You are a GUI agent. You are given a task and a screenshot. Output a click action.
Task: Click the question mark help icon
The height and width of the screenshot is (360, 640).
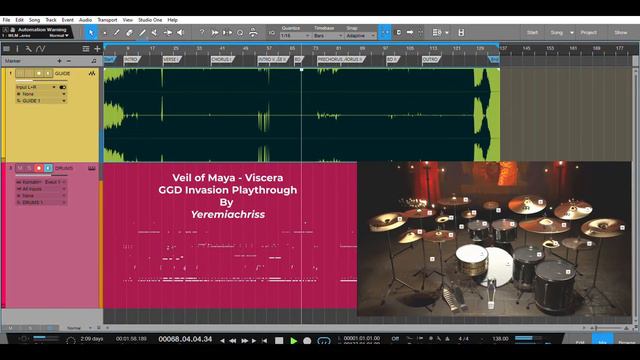point(202,33)
